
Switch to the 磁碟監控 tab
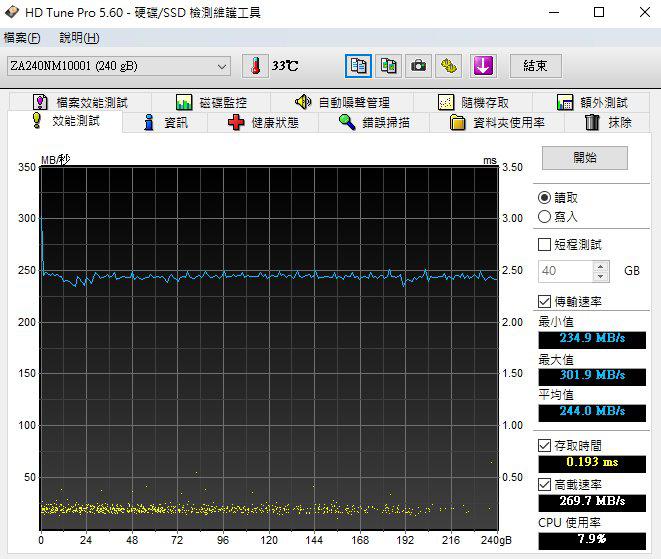tap(211, 102)
